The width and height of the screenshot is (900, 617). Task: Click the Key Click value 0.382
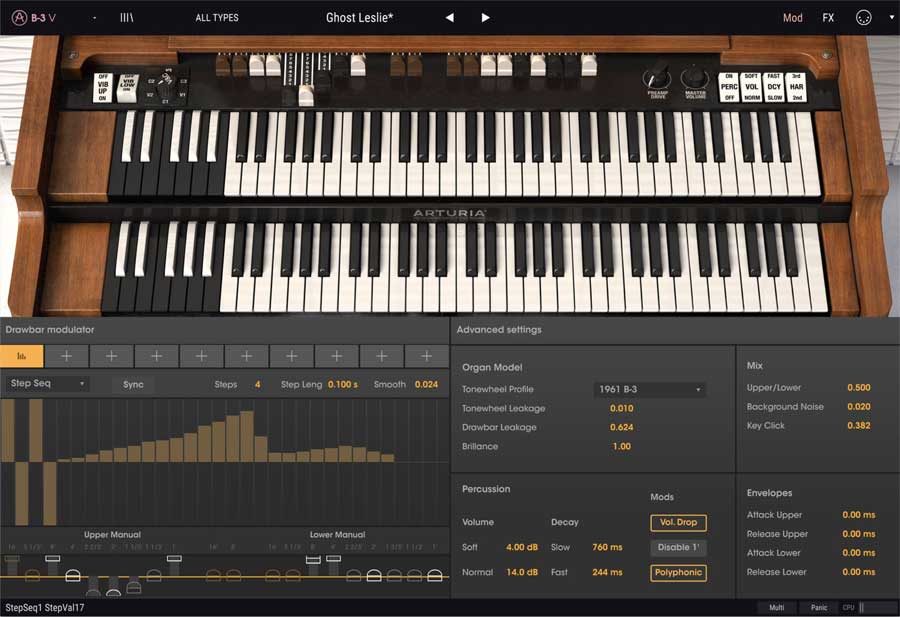pos(859,426)
